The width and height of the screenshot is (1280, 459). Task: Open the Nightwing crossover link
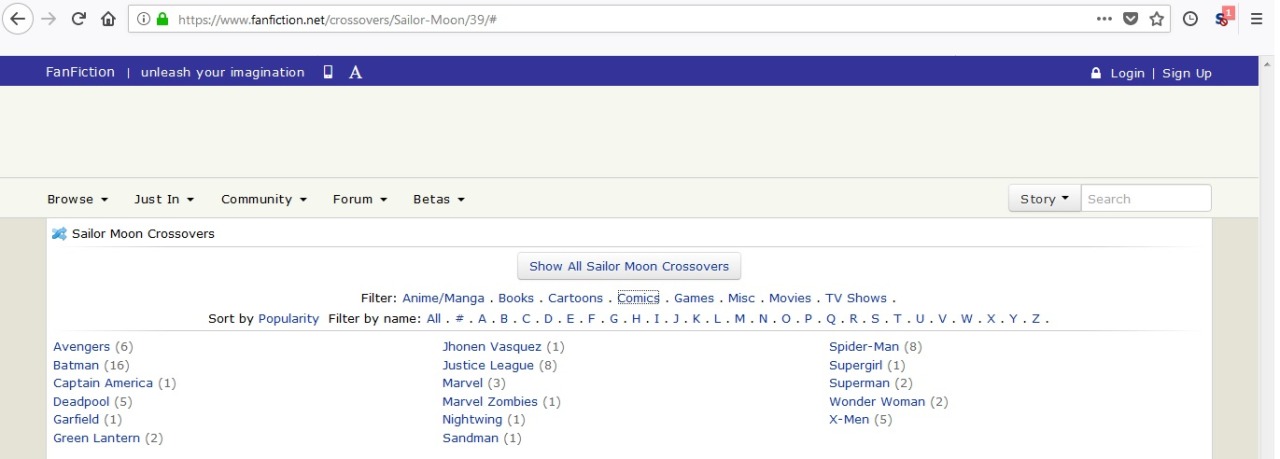[472, 420]
